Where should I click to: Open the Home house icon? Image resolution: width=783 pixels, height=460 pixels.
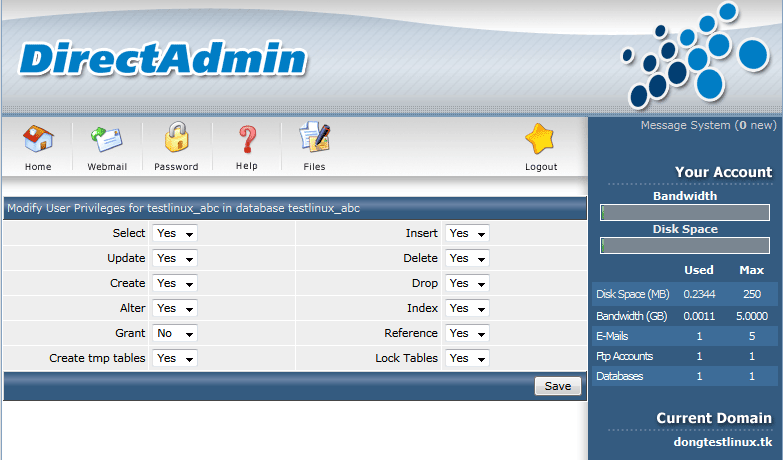click(38, 138)
